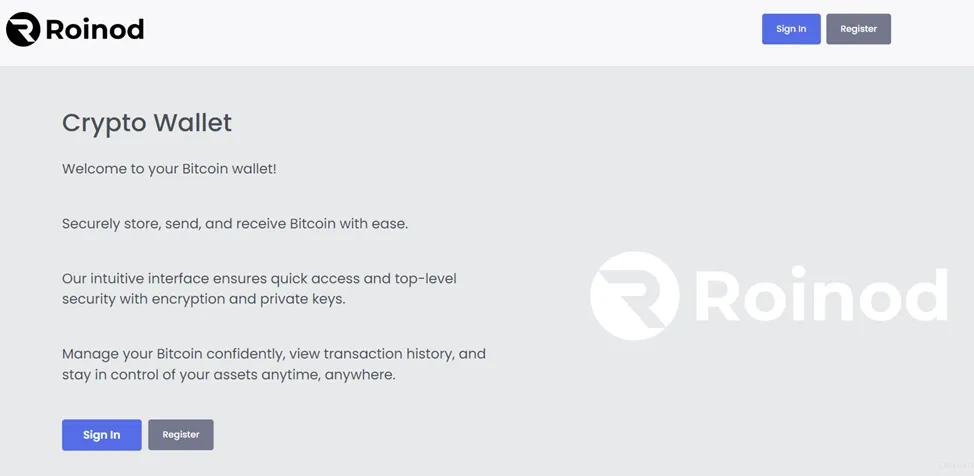974x476 pixels.
Task: Select the gray Register button under the text
Action: 181,435
